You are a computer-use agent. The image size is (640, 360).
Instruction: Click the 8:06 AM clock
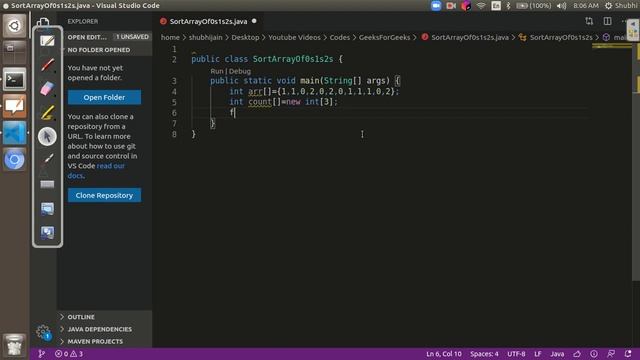(x=586, y=6)
